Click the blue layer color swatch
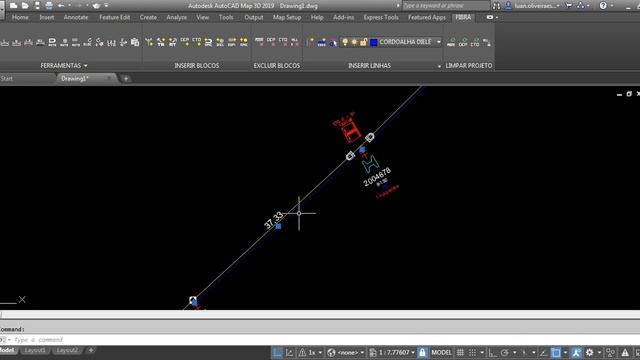640x360 pixels. pyautogui.click(x=373, y=42)
